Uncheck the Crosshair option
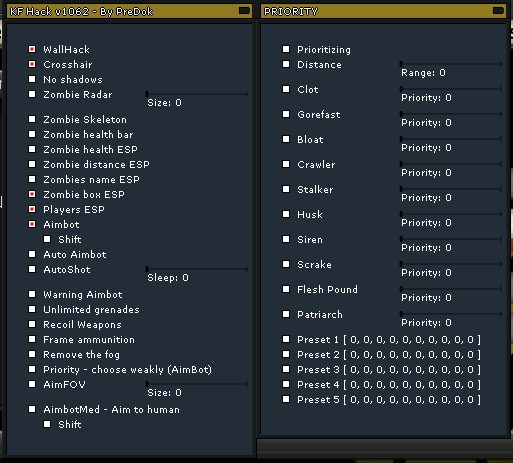The height and width of the screenshot is (463, 513). point(32,64)
